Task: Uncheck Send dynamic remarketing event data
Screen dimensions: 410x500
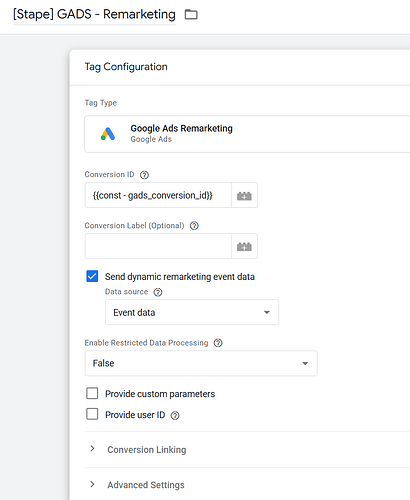Action: coord(92,276)
